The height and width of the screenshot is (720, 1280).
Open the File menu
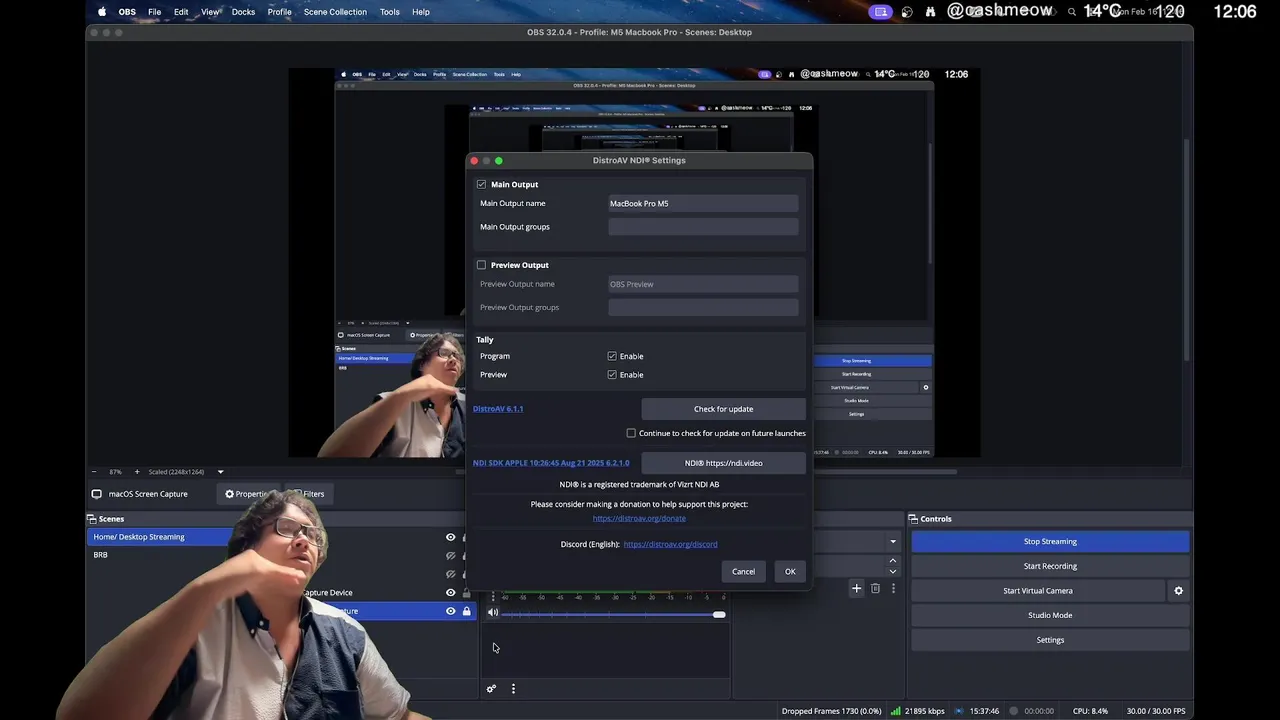click(154, 12)
